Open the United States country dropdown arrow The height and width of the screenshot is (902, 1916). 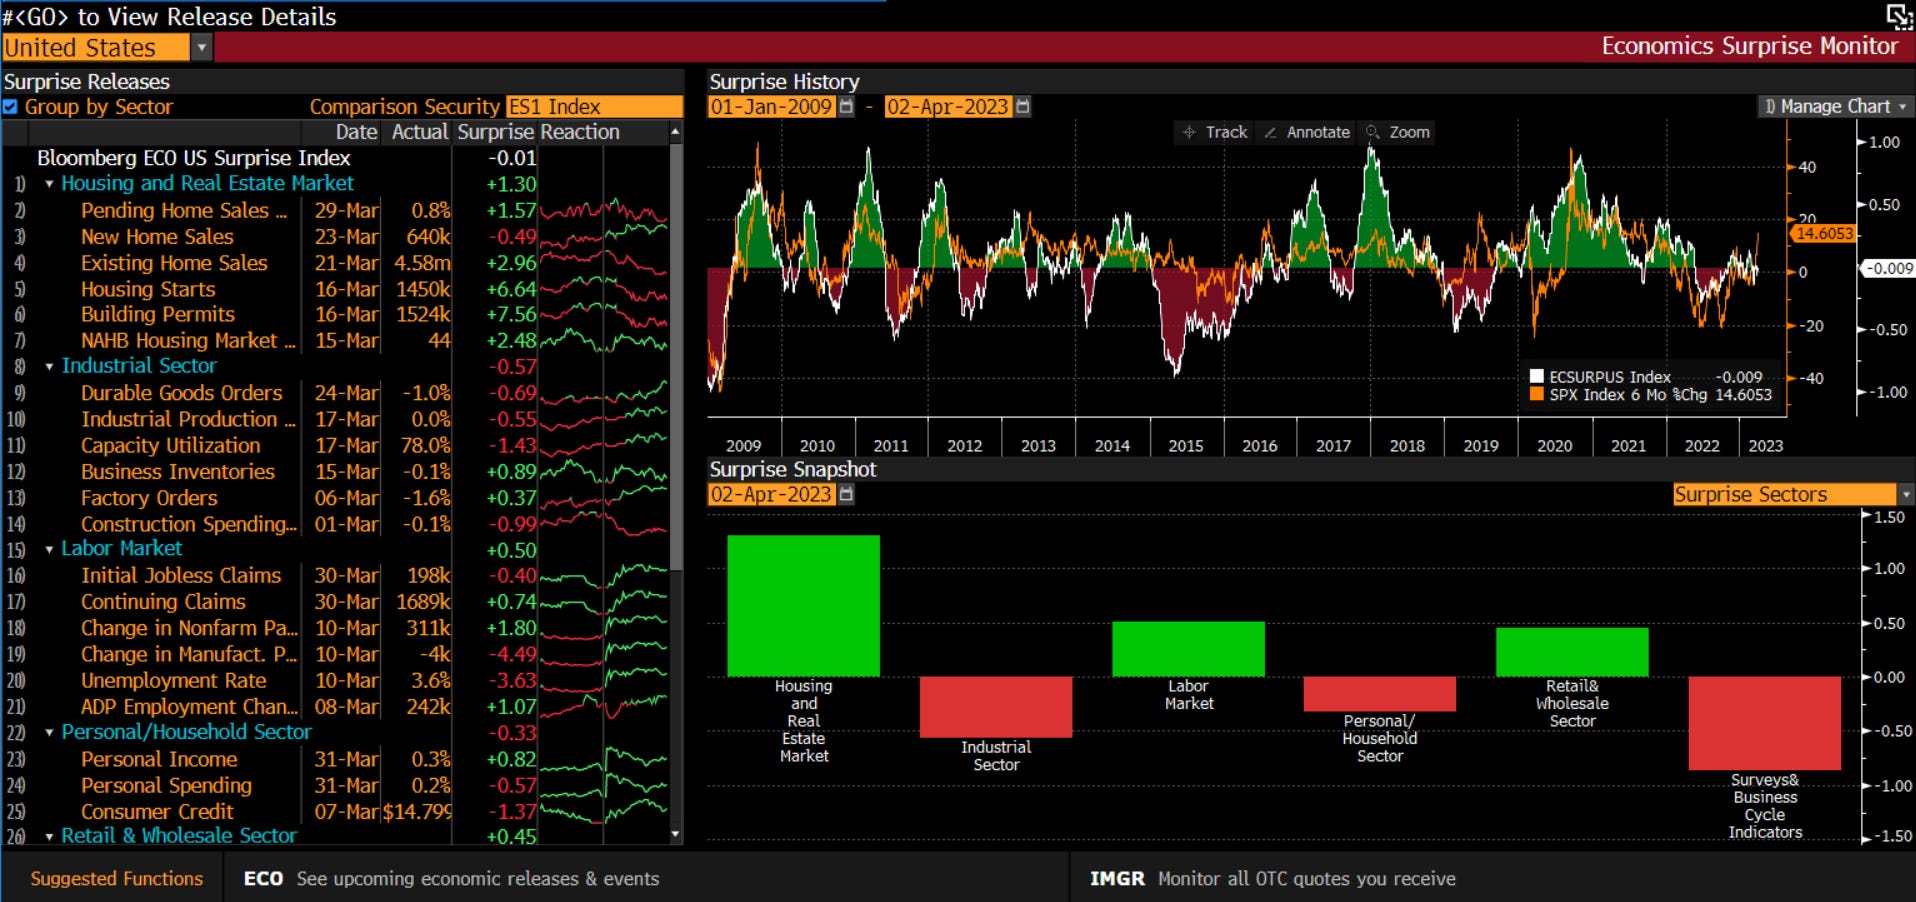point(201,47)
